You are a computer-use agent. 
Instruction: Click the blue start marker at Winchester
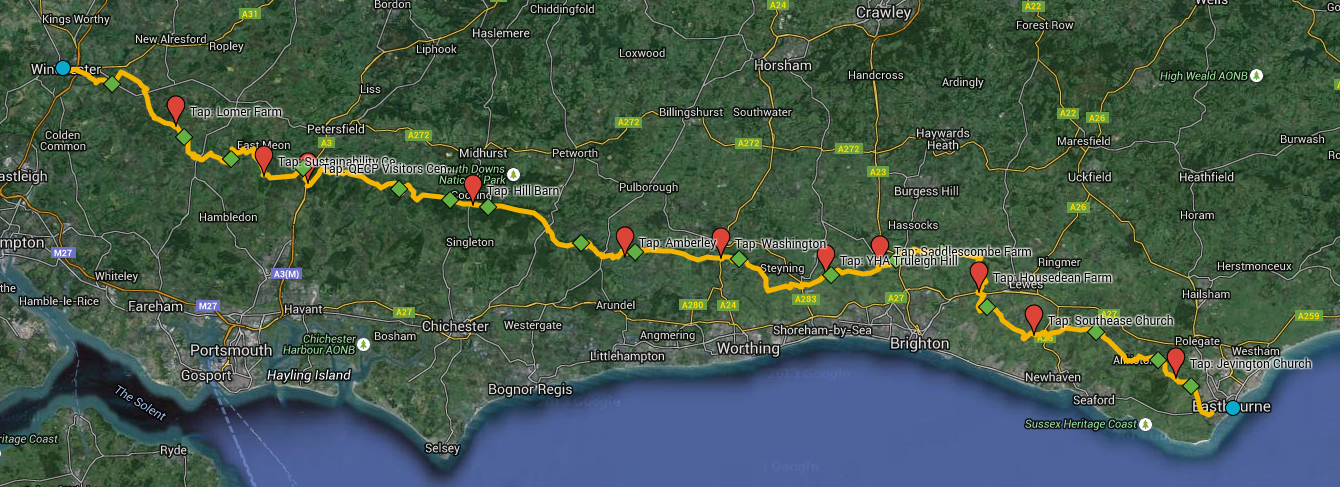62,68
